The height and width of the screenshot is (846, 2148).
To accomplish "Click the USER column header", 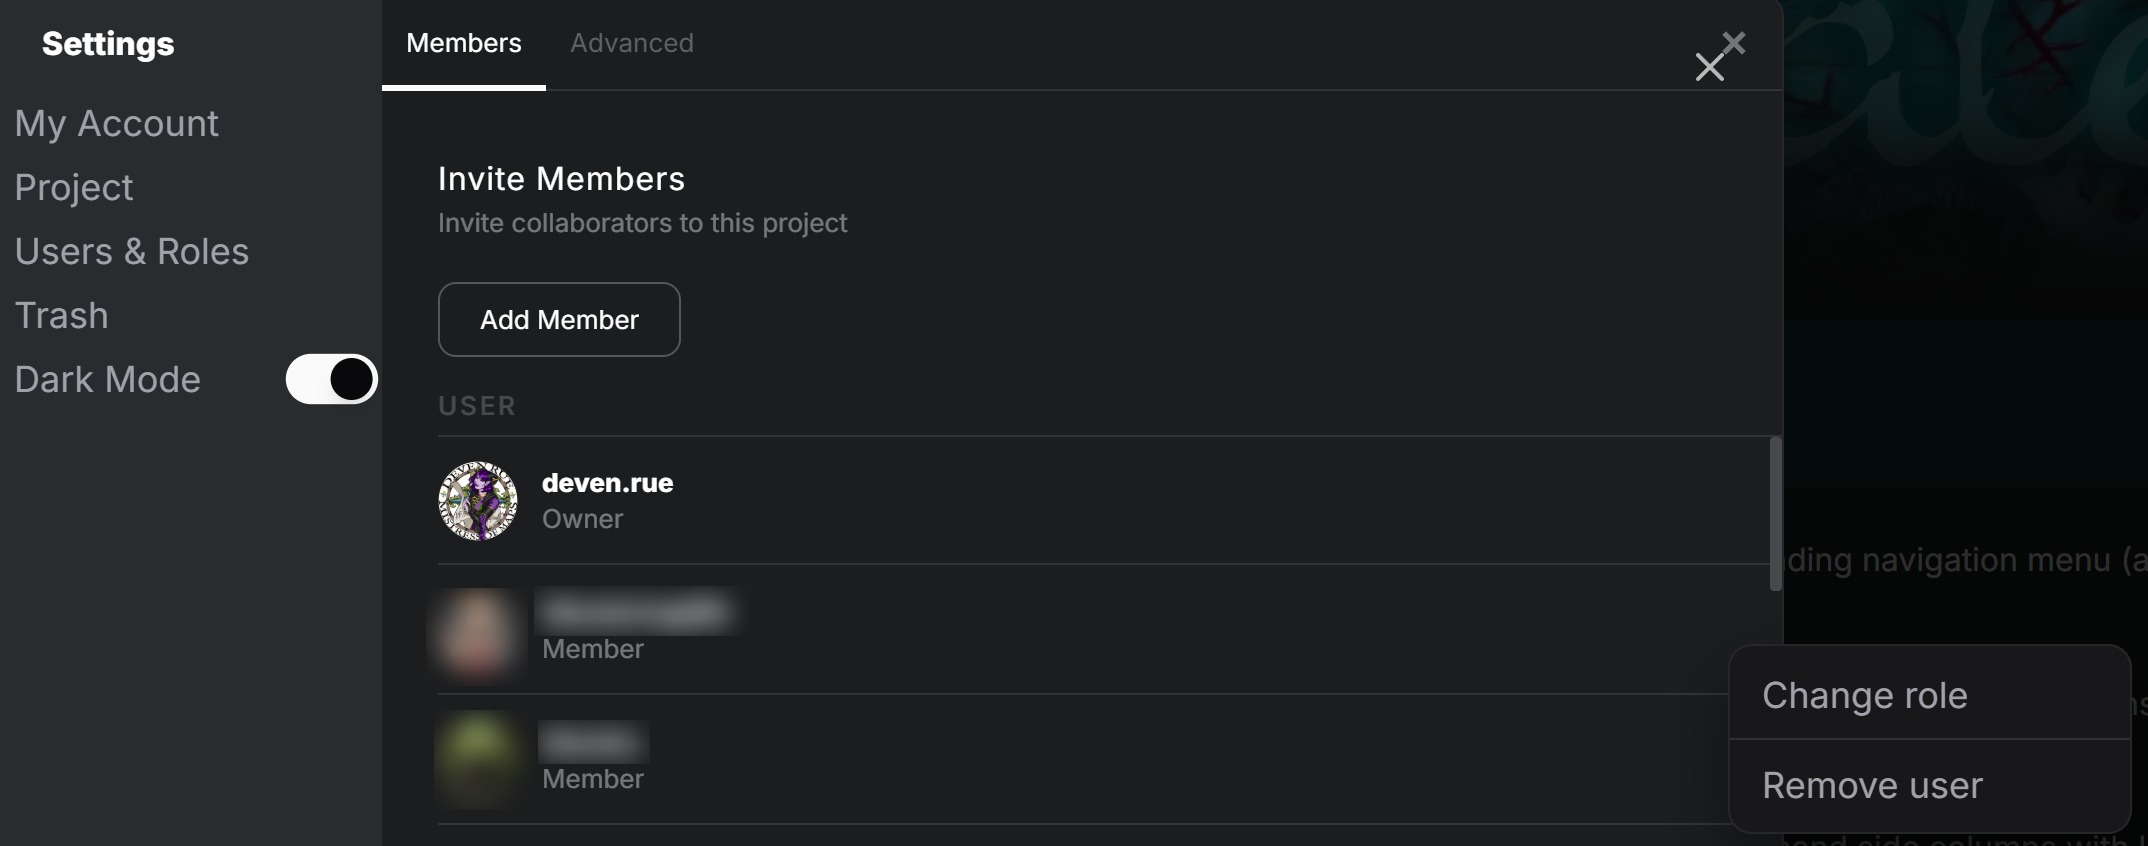I will click(x=476, y=406).
